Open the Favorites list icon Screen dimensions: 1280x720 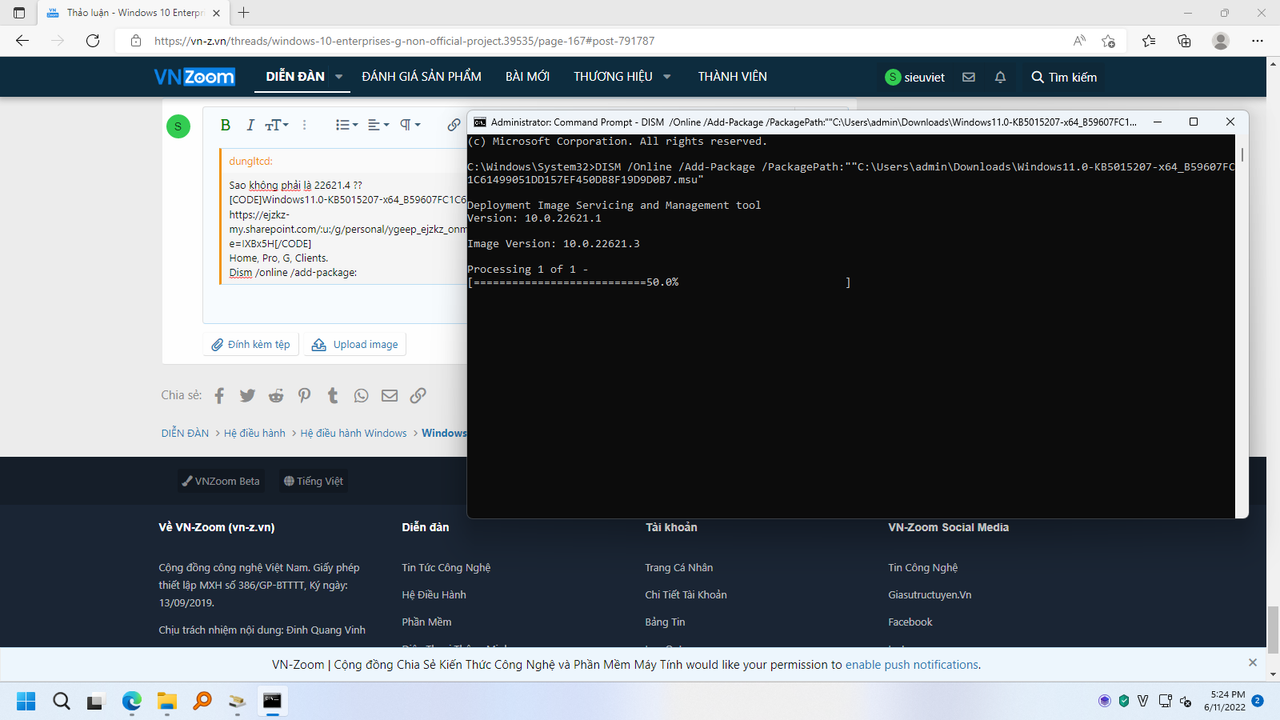pos(1149,41)
